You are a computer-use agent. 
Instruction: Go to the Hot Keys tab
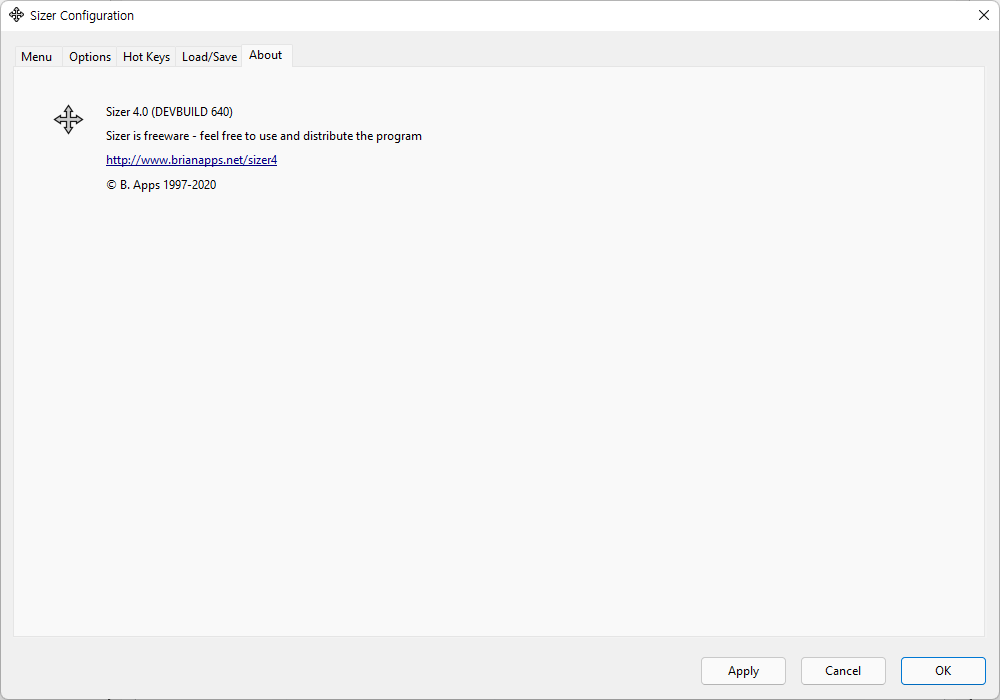pos(146,57)
